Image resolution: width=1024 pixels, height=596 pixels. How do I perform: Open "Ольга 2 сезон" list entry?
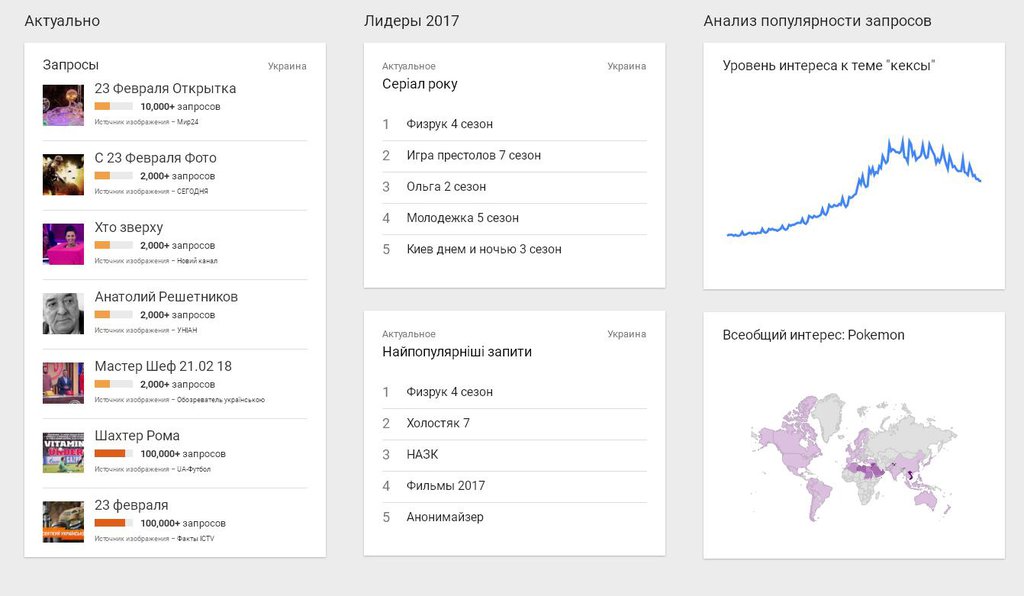(446, 186)
